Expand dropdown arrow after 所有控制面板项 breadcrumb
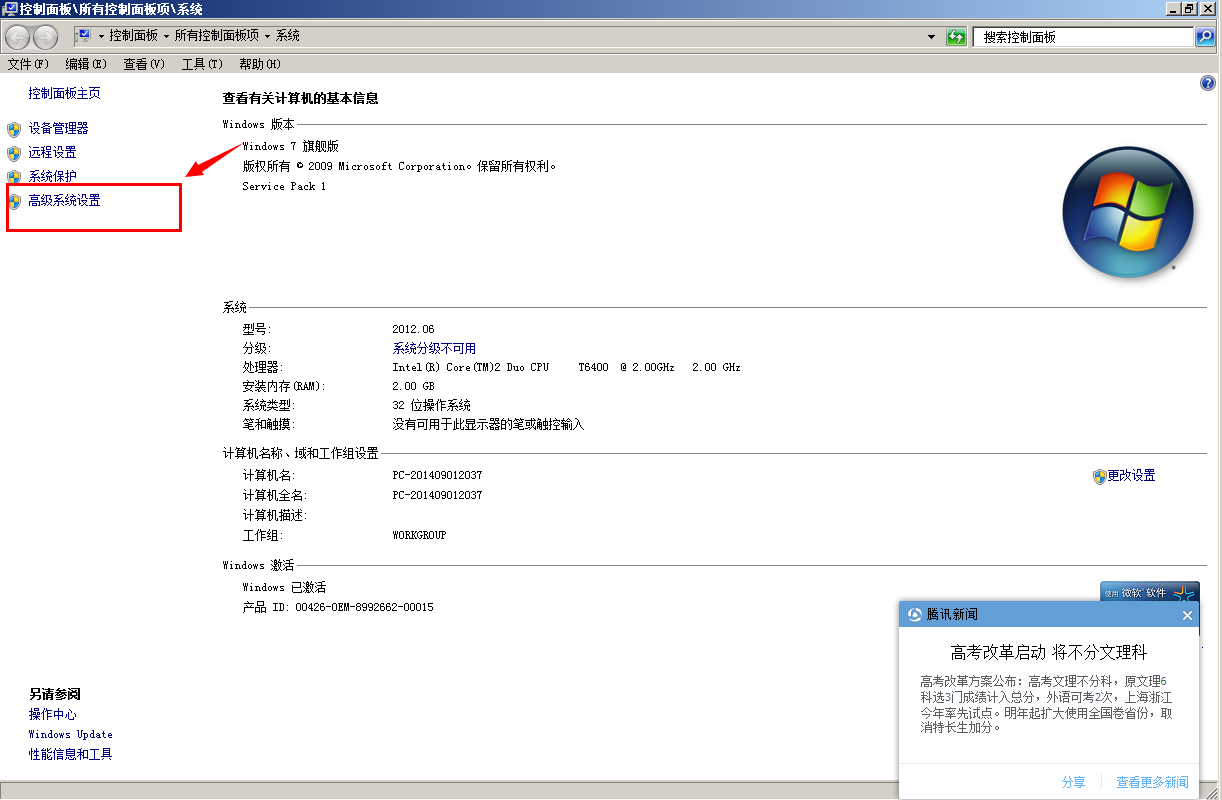This screenshot has height=800, width=1222. tap(267, 36)
